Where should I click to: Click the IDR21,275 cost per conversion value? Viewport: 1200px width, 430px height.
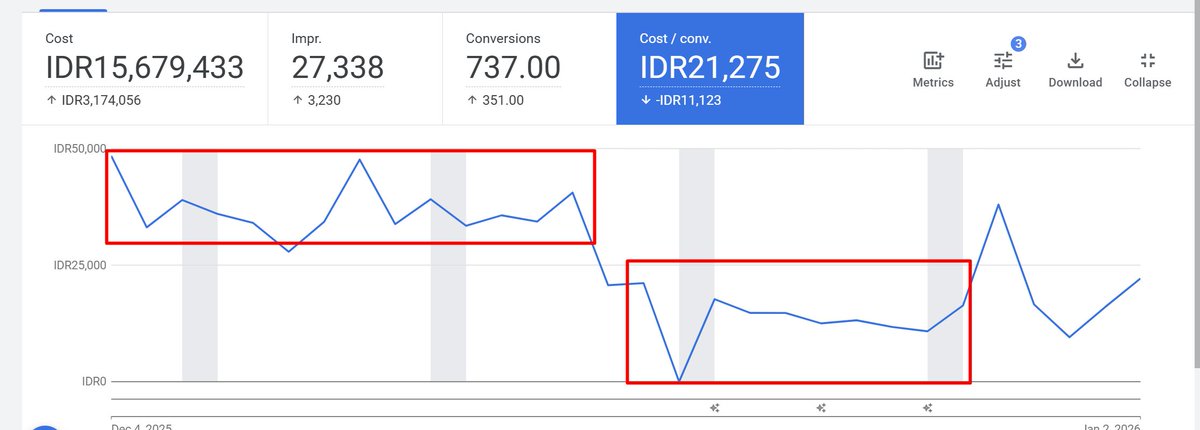coord(710,68)
